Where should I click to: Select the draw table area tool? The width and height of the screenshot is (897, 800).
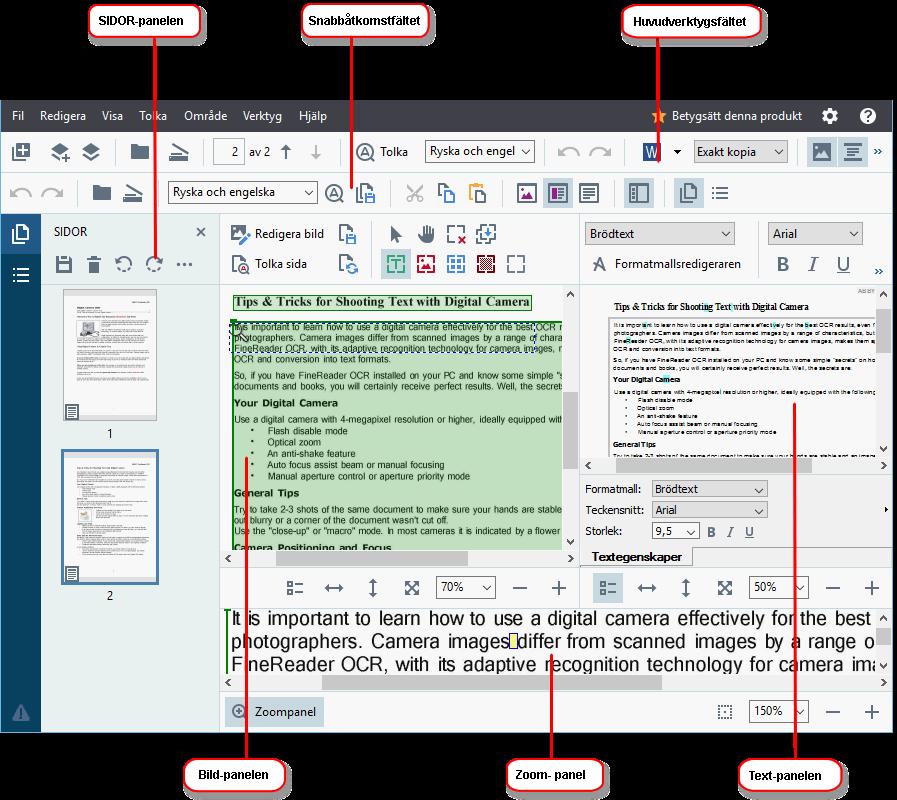(456, 264)
